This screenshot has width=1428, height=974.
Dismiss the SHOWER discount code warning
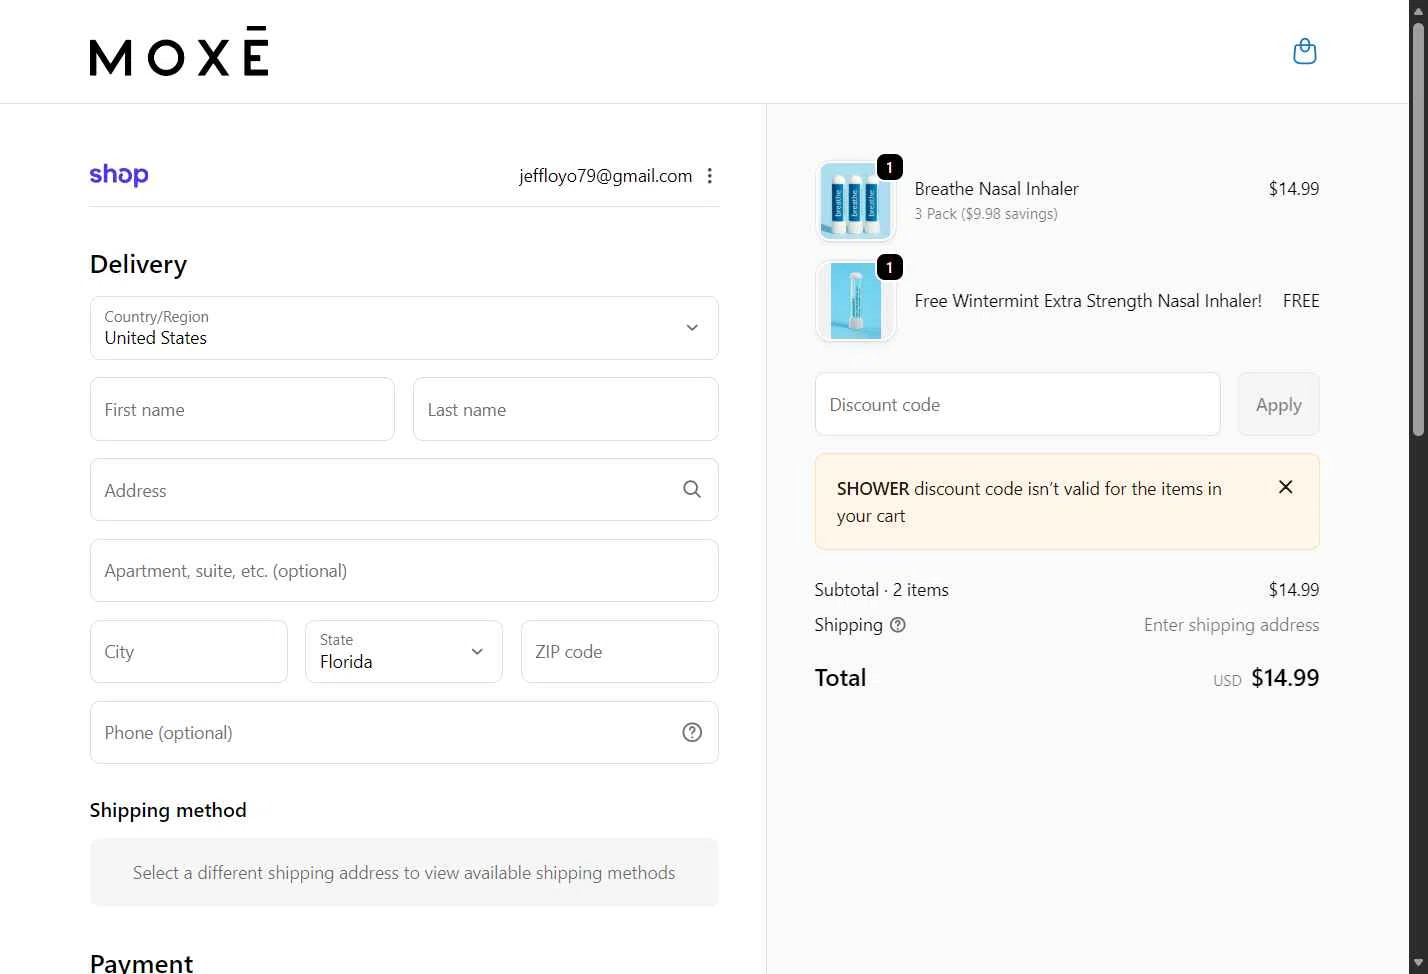pos(1286,487)
